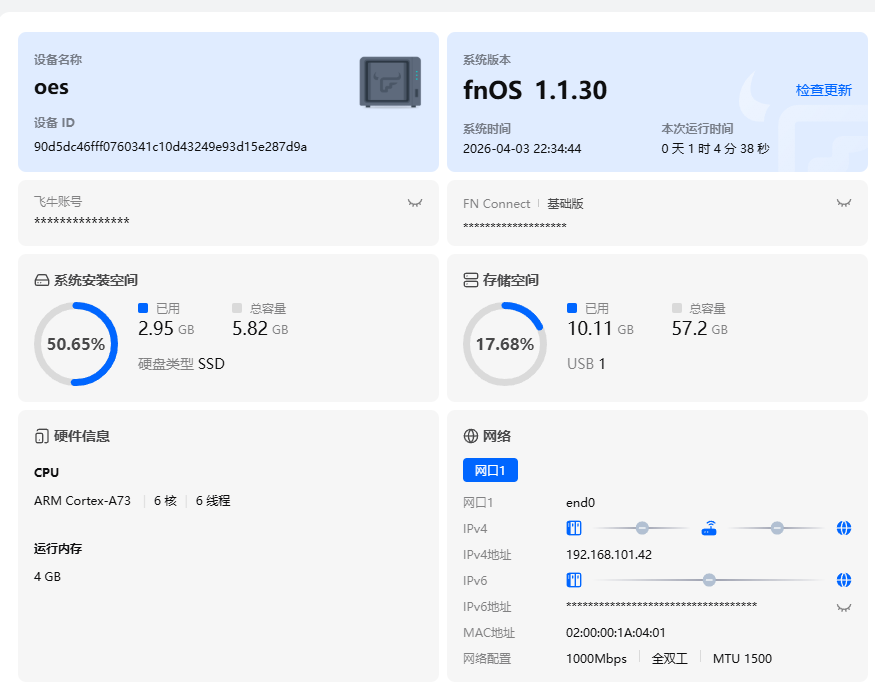Unhide the IPv6地址 using its eye icon
The height and width of the screenshot is (699, 875).
(844, 608)
